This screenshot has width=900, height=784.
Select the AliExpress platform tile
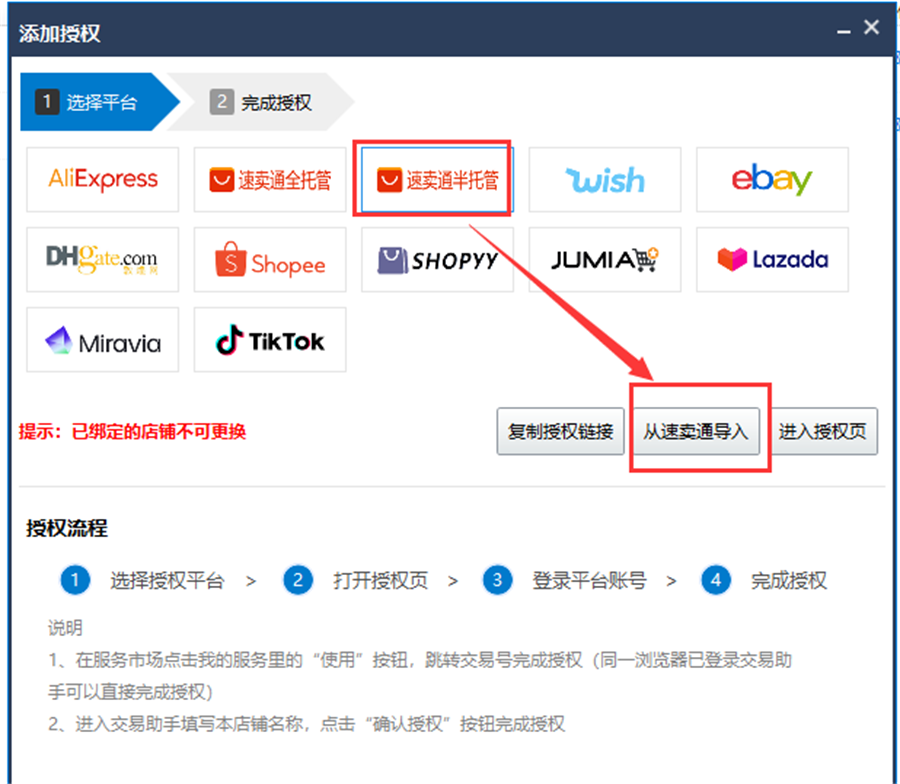[103, 180]
